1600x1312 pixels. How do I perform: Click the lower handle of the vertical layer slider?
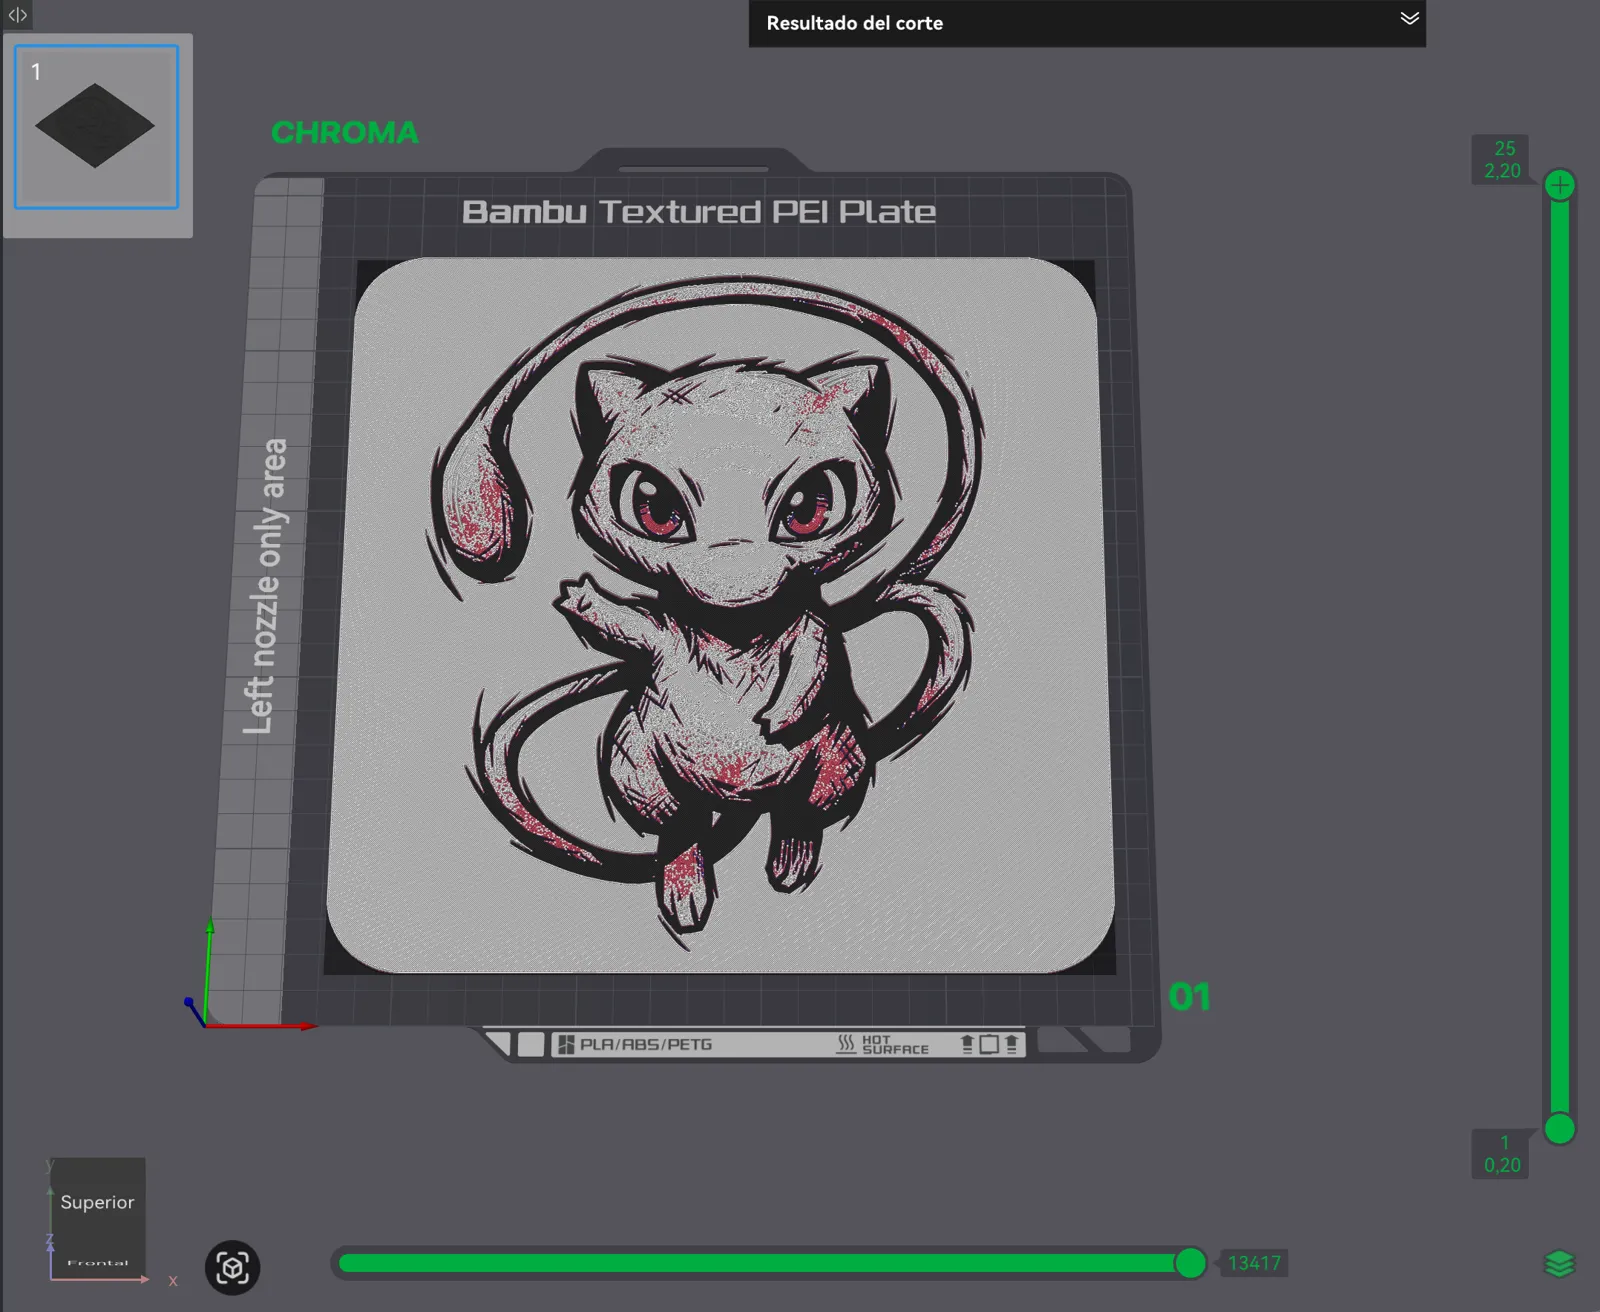pos(1560,1129)
